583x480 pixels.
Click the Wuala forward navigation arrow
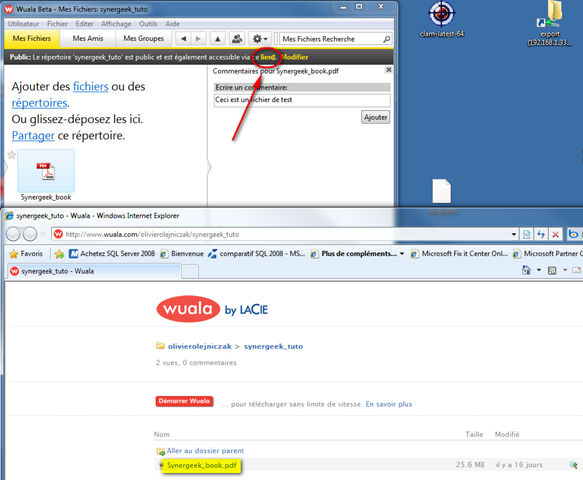click(198, 39)
